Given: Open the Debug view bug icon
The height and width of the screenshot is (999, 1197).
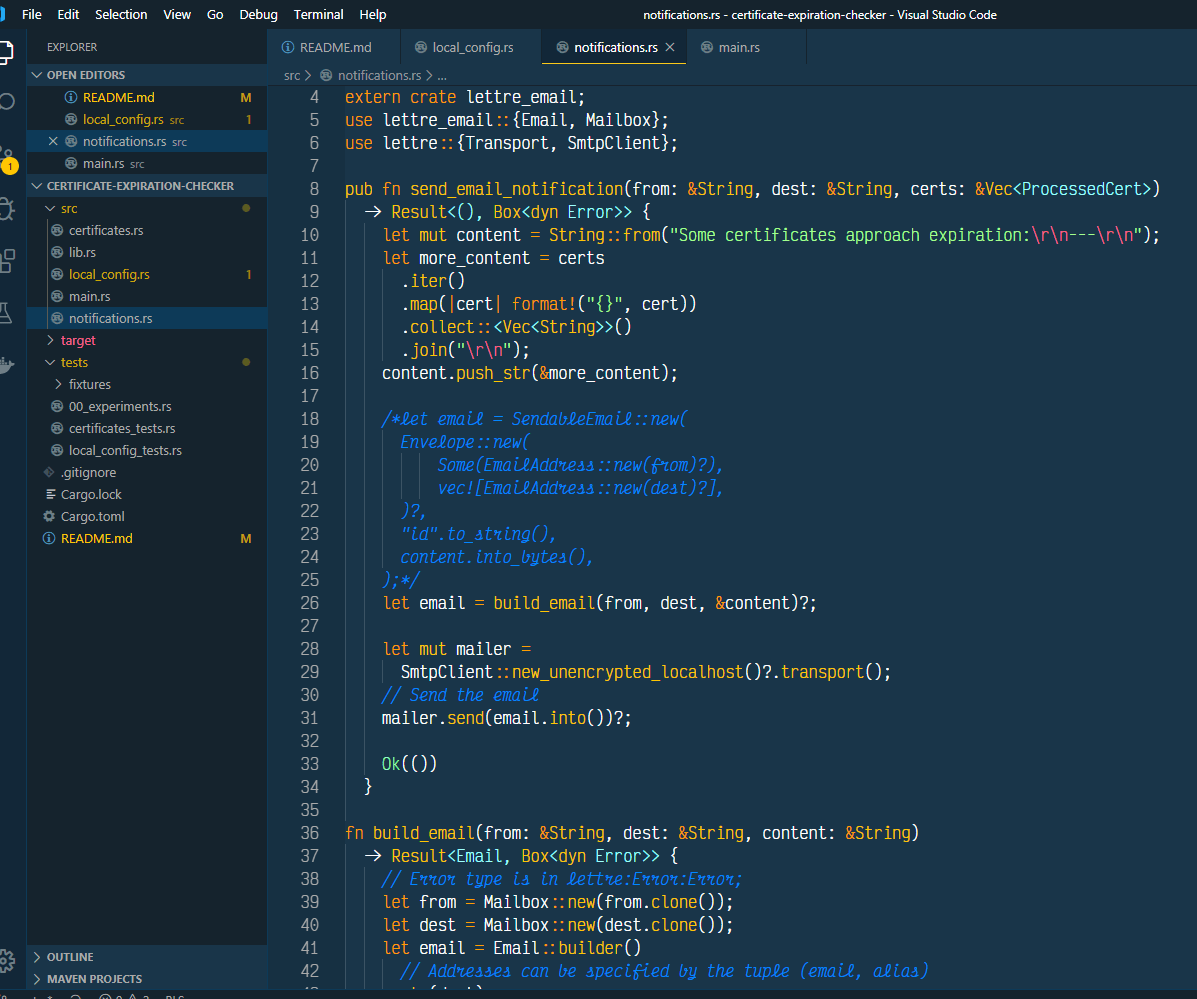Looking at the screenshot, I should pos(6,208).
